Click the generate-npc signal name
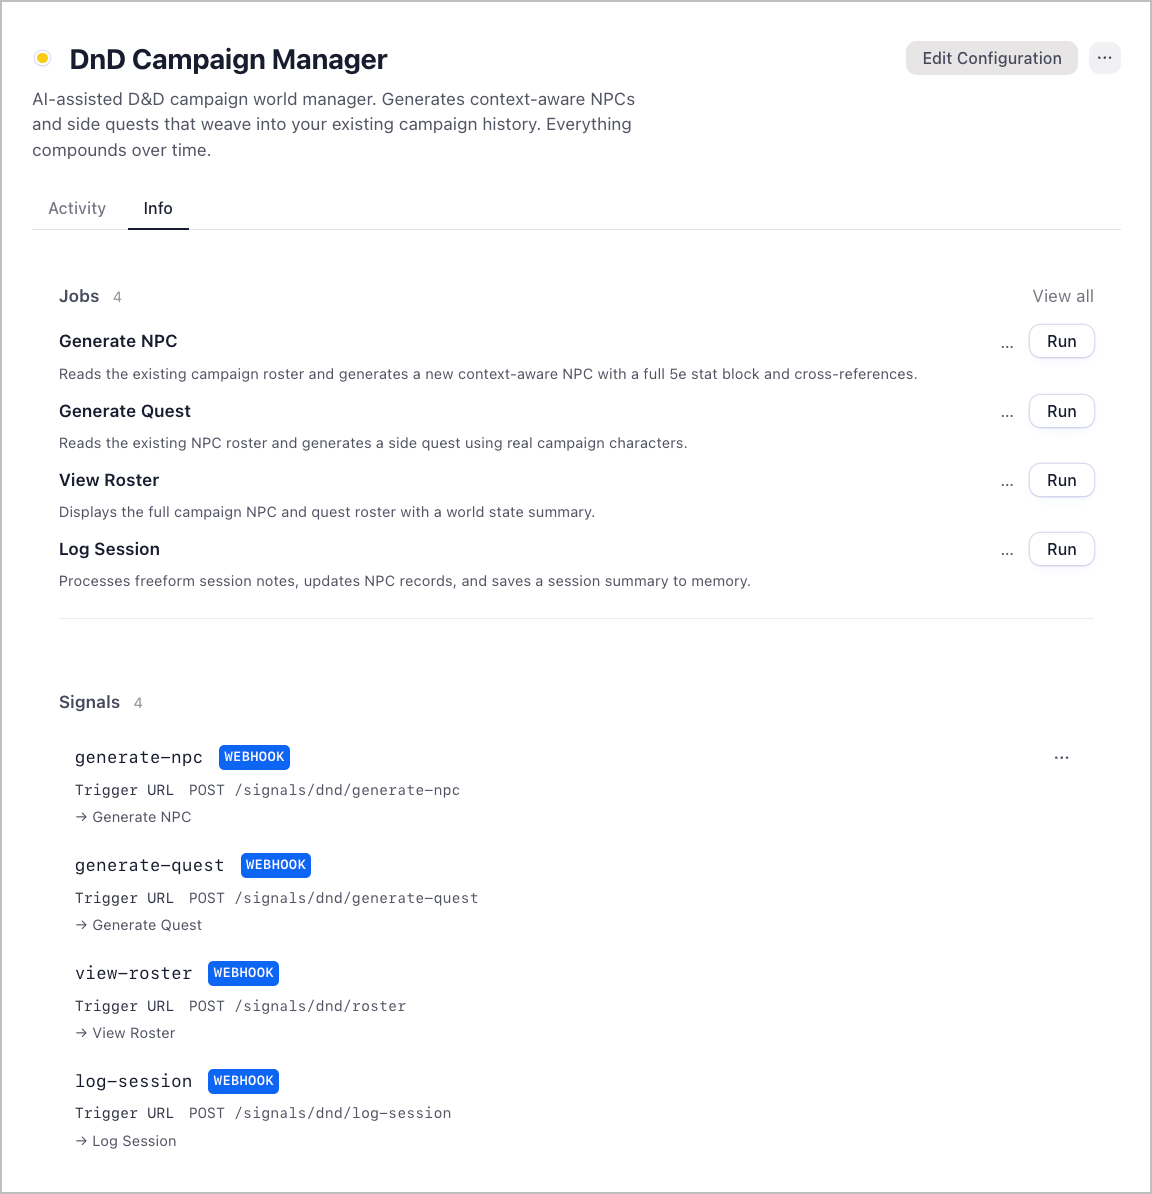Image resolution: width=1152 pixels, height=1194 pixels. coord(139,758)
